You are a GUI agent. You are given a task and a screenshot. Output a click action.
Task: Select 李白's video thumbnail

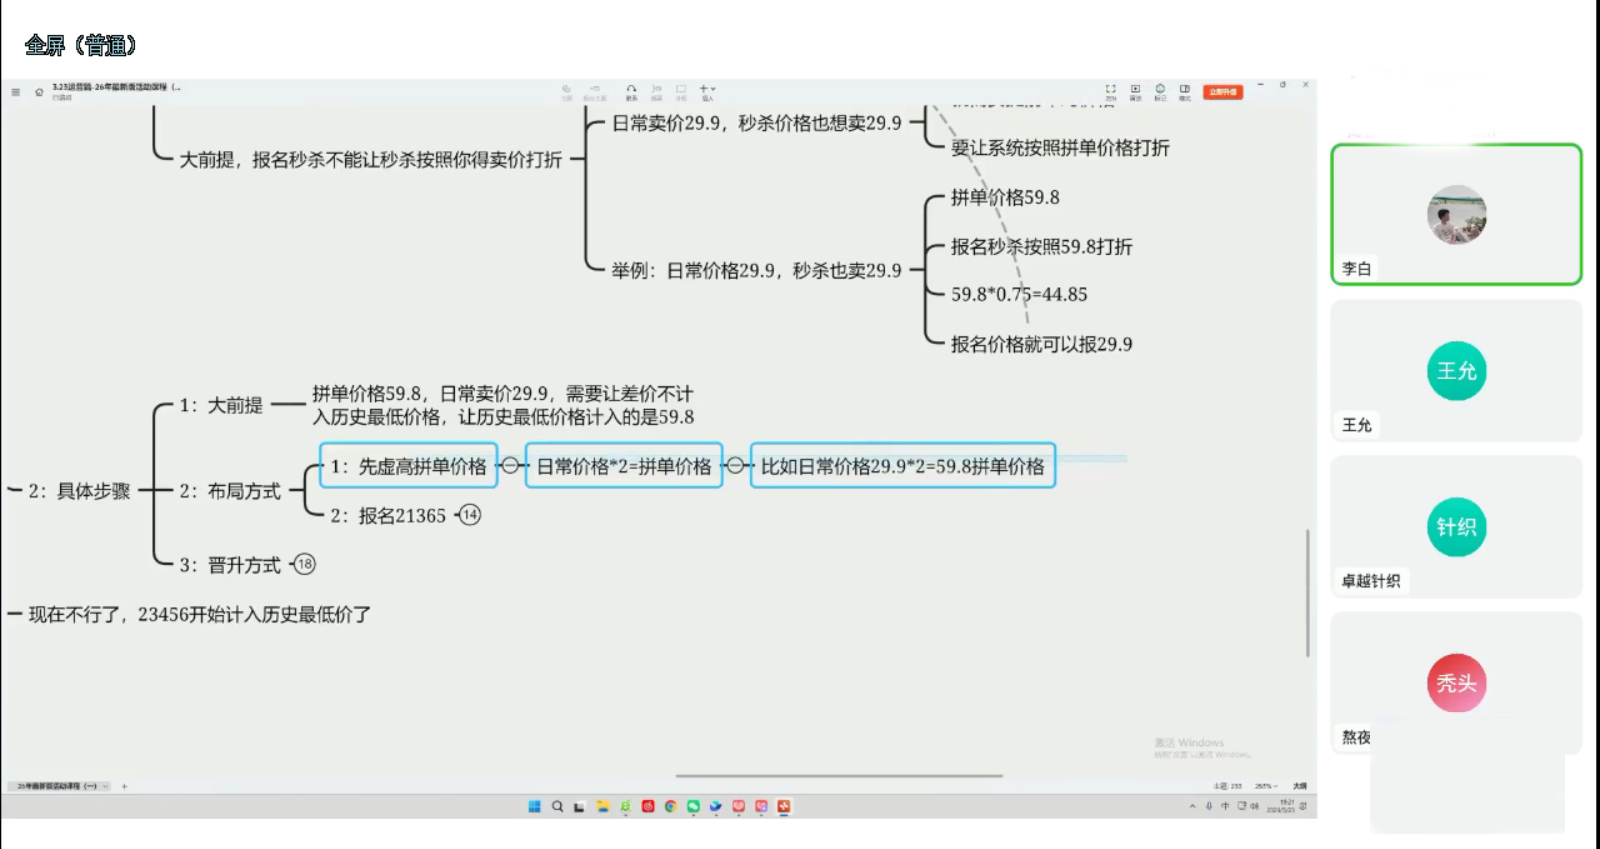click(x=1456, y=214)
